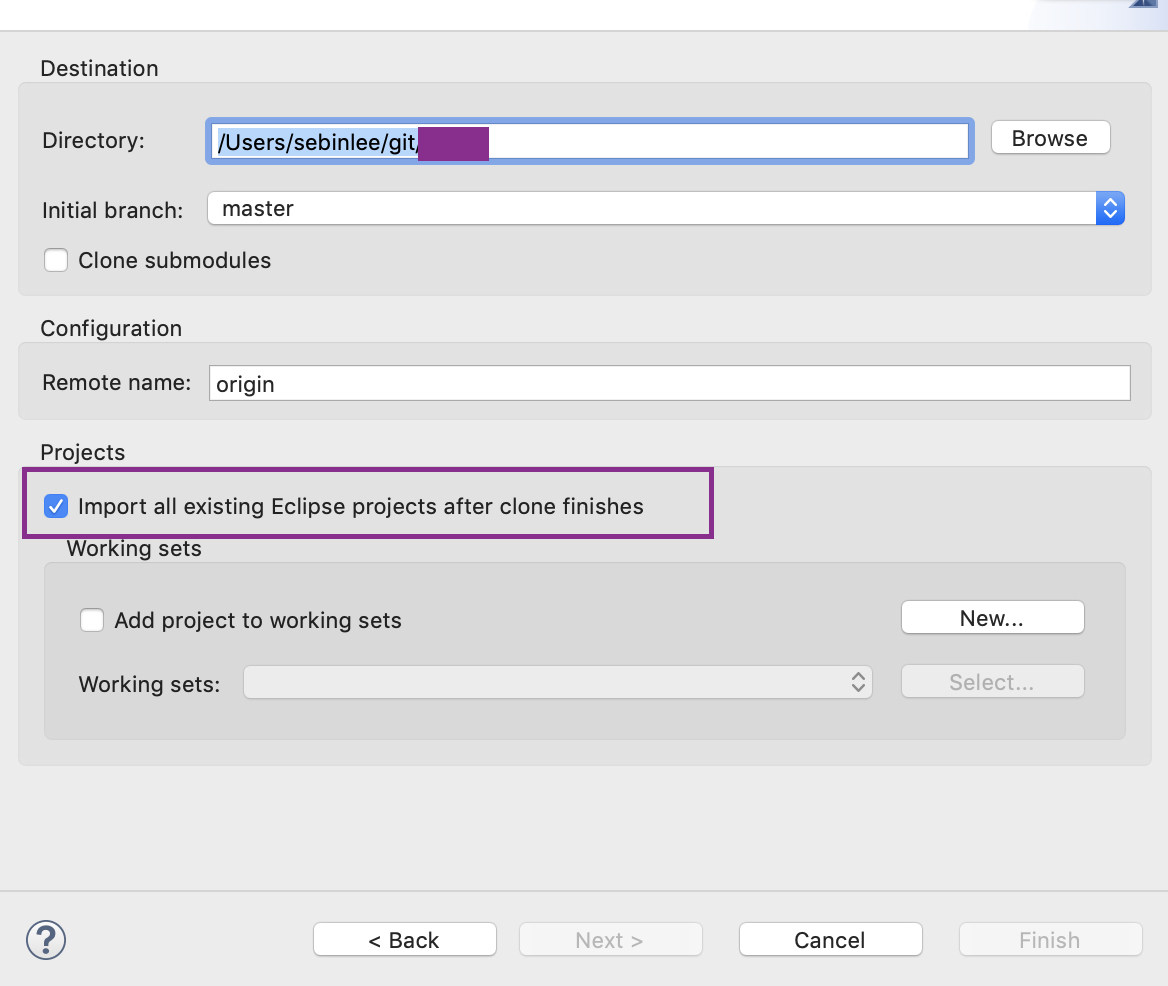Click the Add project to working sets label
This screenshot has width=1168, height=986.
tap(258, 621)
